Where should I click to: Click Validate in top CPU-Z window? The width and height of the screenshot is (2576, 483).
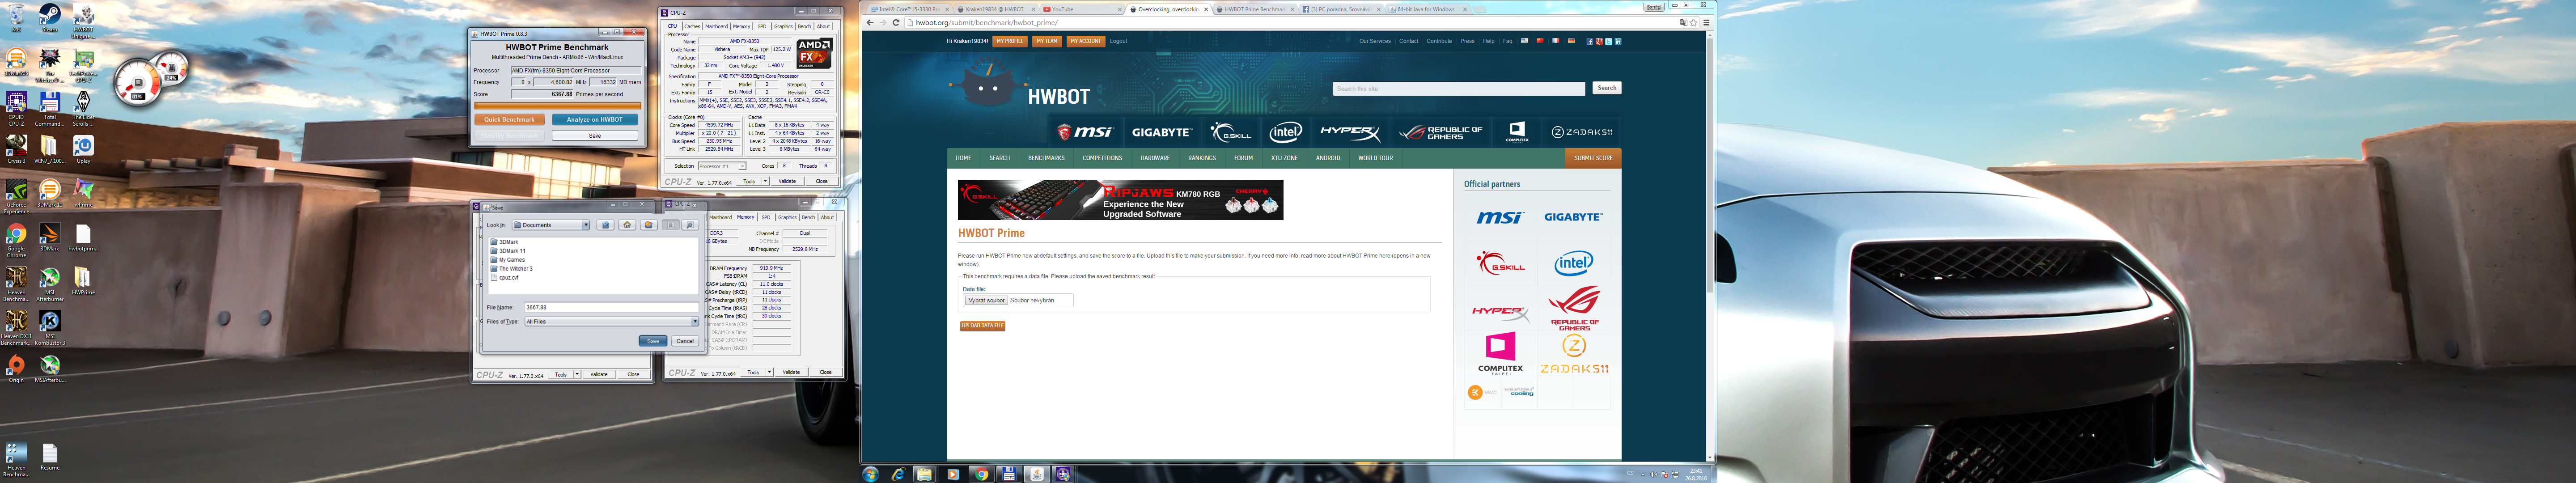click(x=787, y=181)
